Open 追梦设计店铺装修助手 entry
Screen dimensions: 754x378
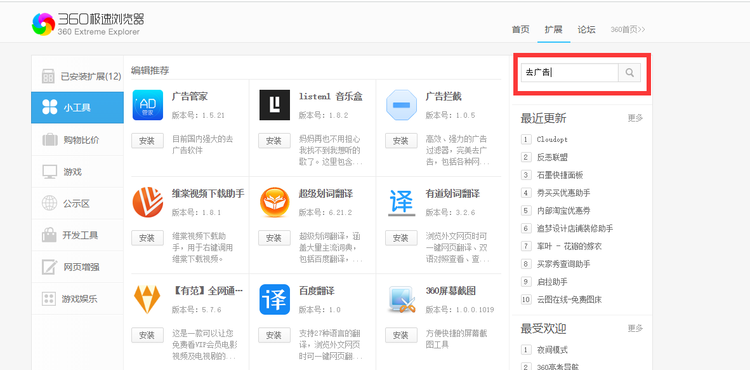coord(575,228)
